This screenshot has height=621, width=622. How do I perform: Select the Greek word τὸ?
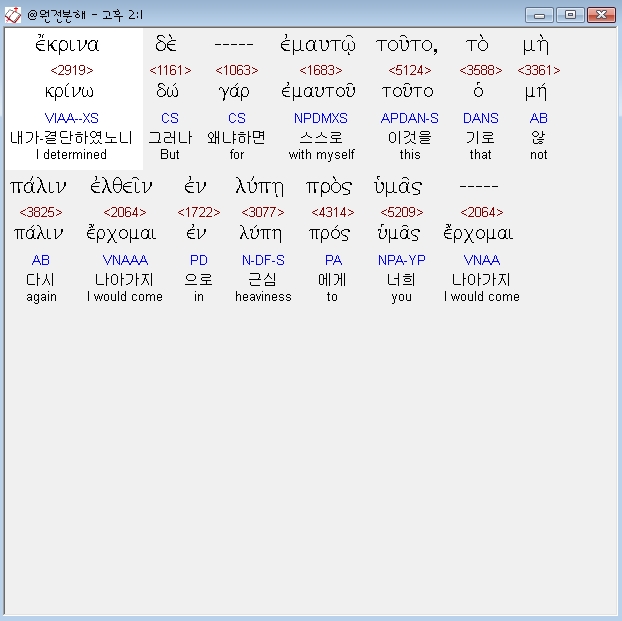[x=478, y=45]
